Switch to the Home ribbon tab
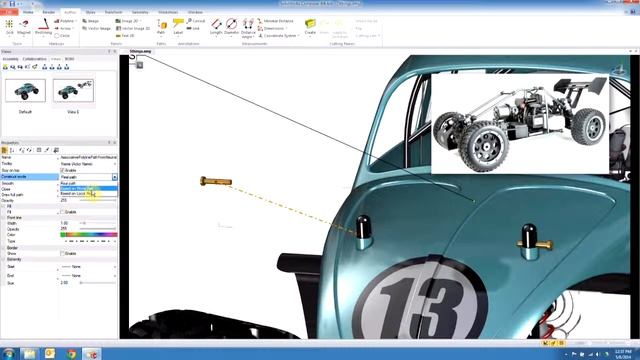 pos(28,12)
